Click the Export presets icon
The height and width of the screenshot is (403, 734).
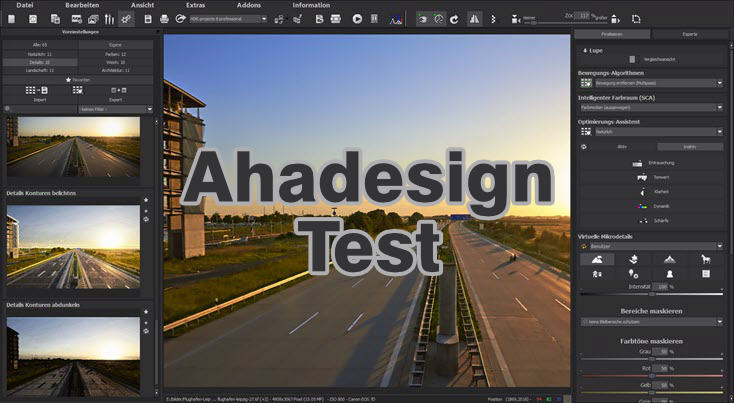[x=118, y=90]
